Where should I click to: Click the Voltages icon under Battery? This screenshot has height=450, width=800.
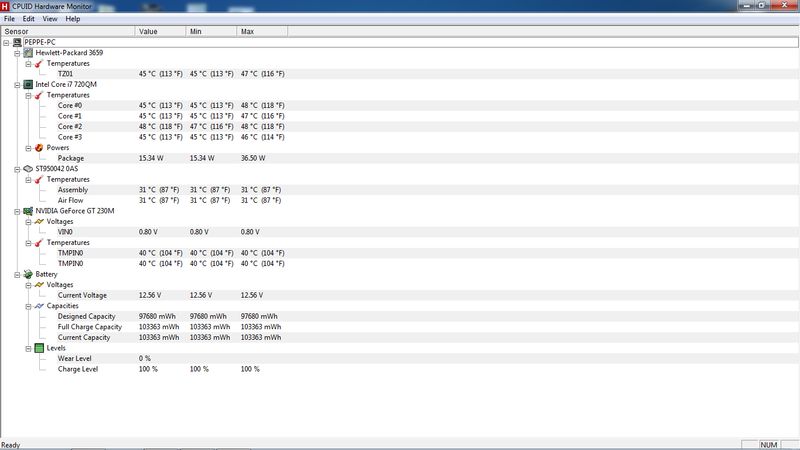pos(39,285)
